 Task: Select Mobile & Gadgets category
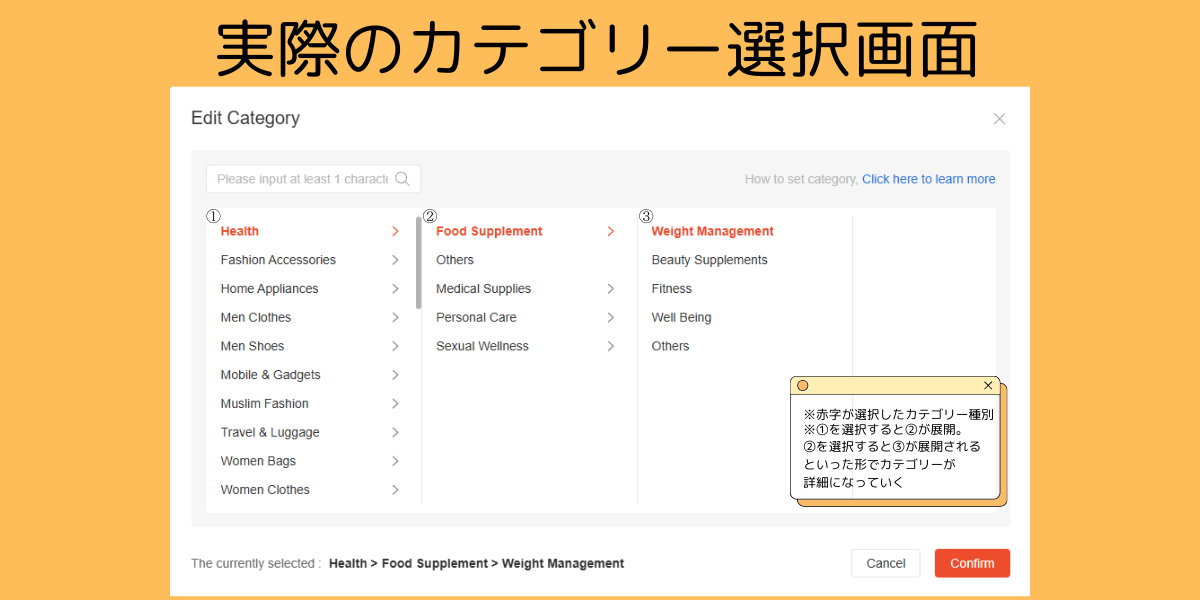click(x=271, y=375)
